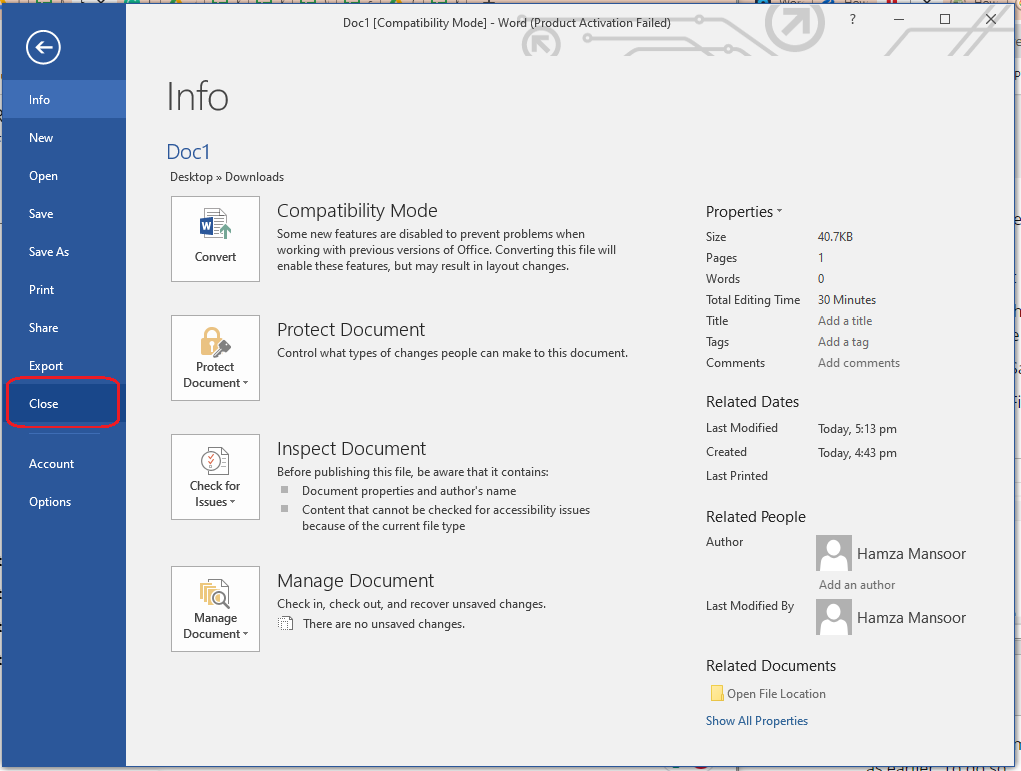Click the Related Documents heading
1021x771 pixels.
coord(770,666)
